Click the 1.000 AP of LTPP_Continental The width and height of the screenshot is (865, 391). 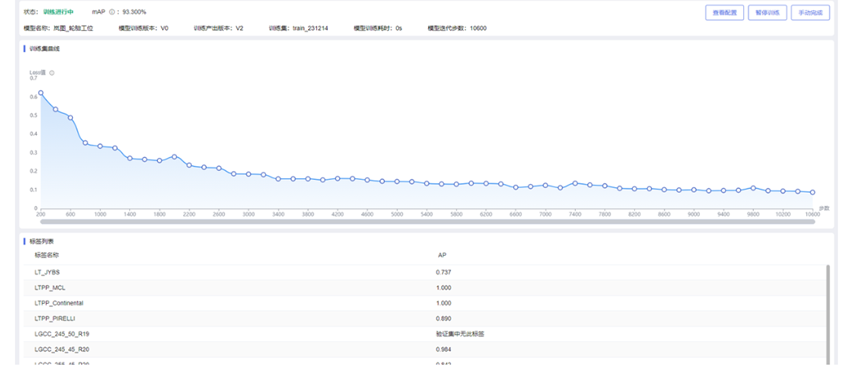click(444, 303)
